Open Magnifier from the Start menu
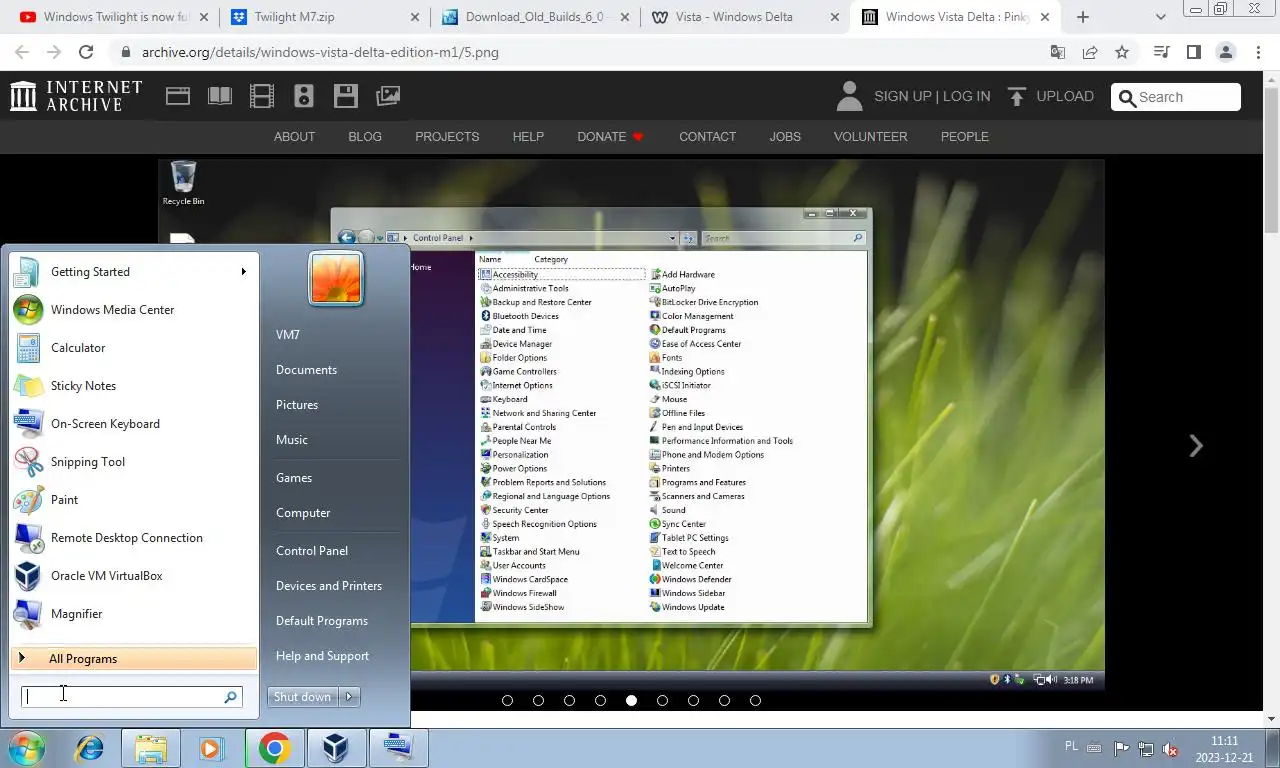The height and width of the screenshot is (768, 1280). (134, 614)
